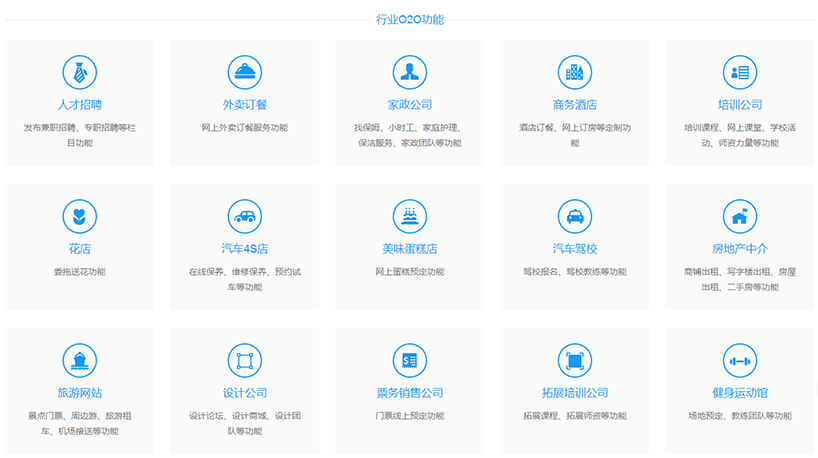Open the ID card icon for 培训公司
The image size is (818, 458).
tap(739, 72)
